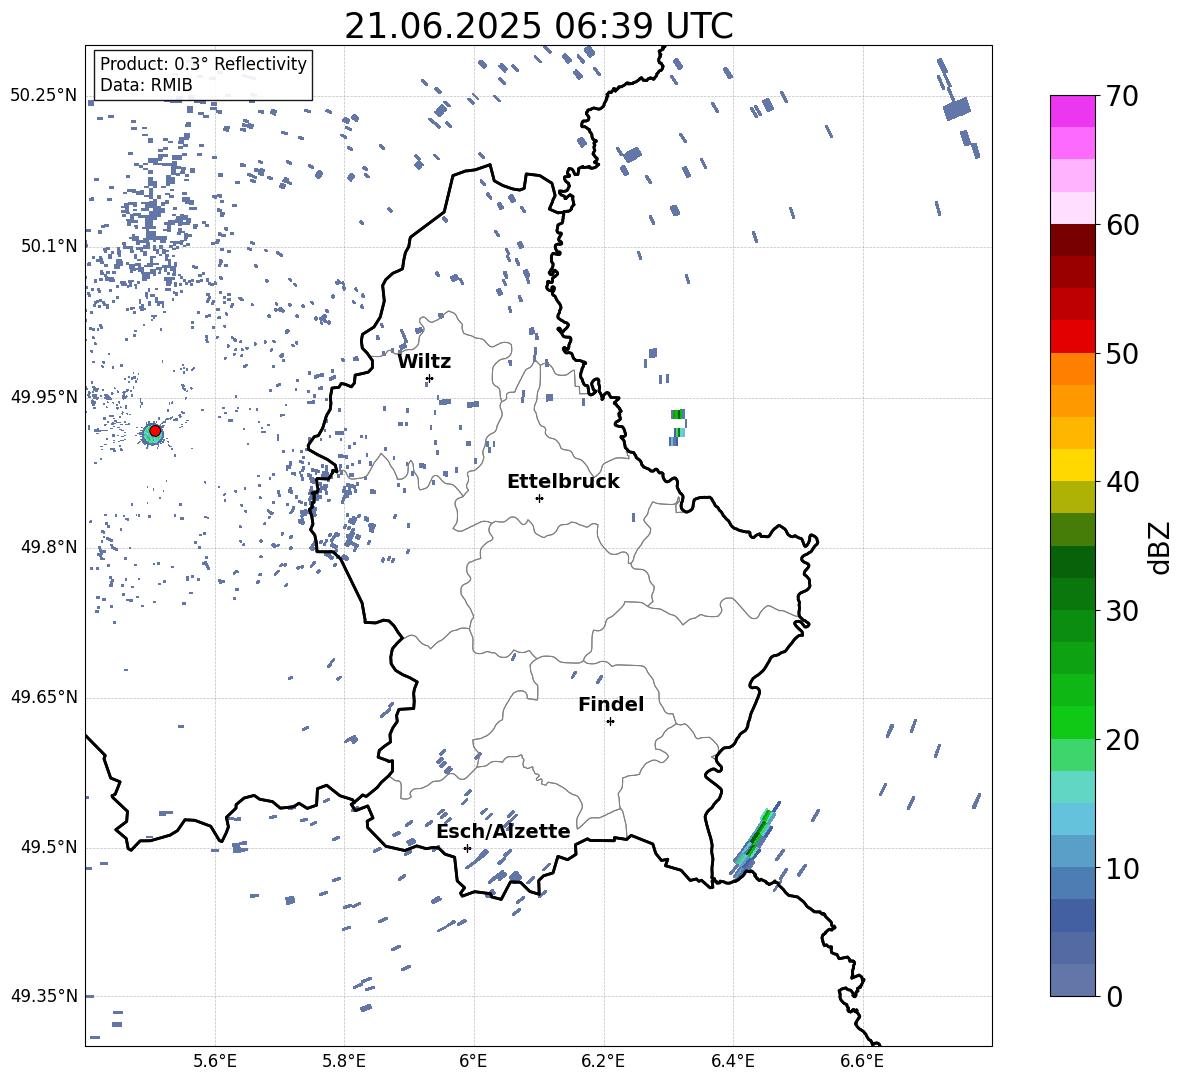Click the 30 value on the colorbar
The image size is (1184, 1081).
click(x=1122, y=611)
